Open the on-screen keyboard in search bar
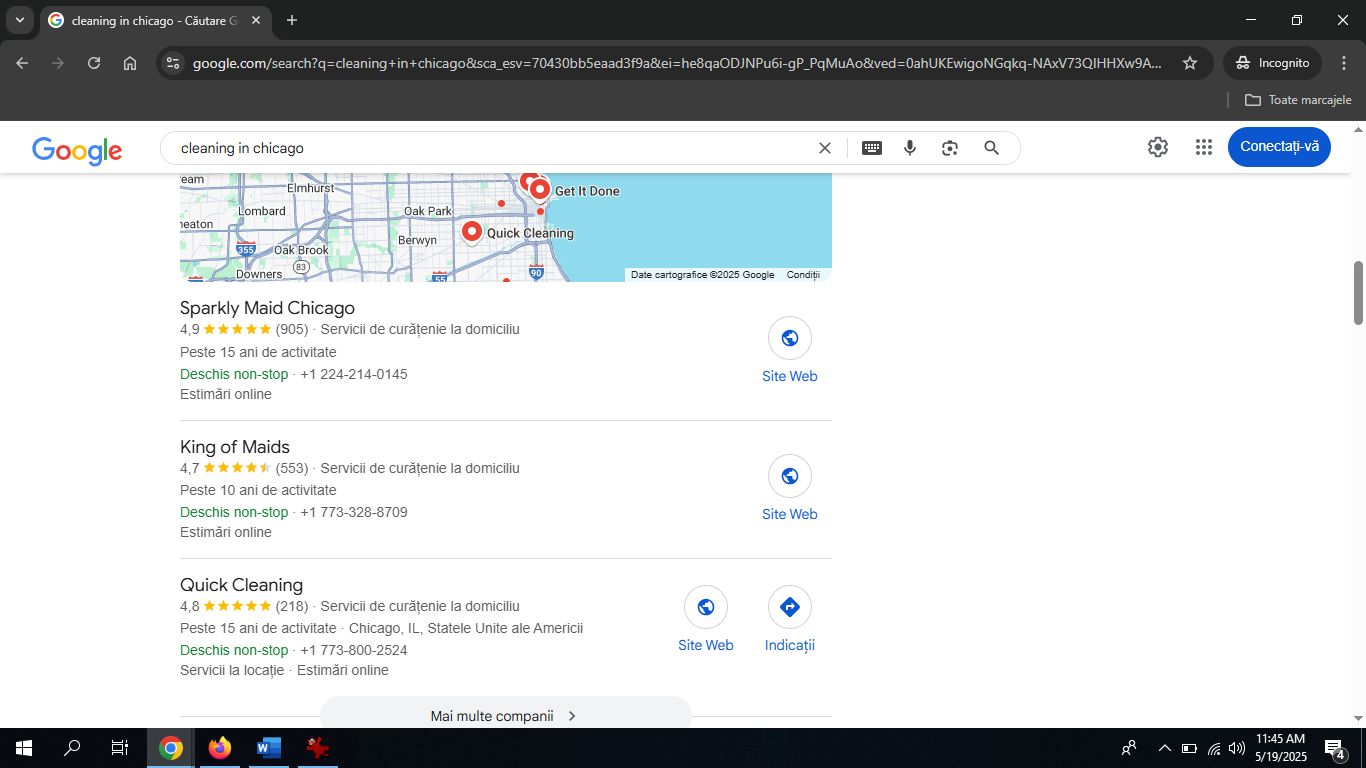The width and height of the screenshot is (1366, 768). click(x=871, y=147)
